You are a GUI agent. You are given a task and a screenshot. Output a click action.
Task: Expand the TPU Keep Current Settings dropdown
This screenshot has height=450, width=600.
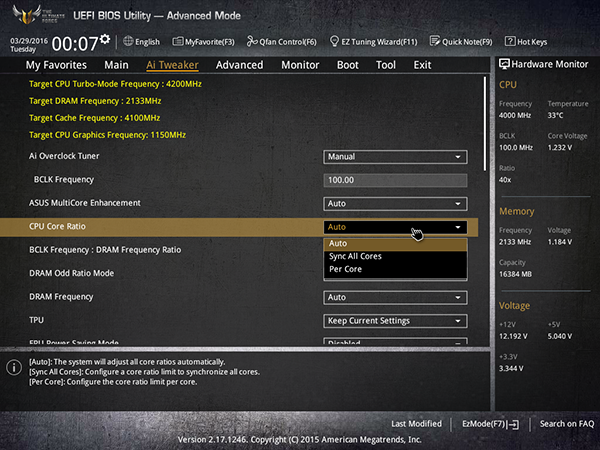click(395, 321)
